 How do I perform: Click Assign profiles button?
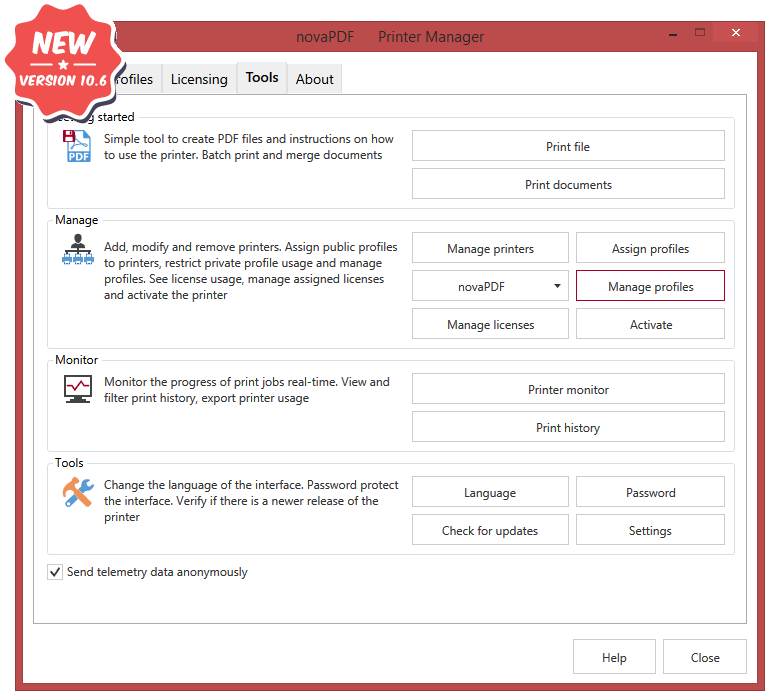[x=650, y=248]
